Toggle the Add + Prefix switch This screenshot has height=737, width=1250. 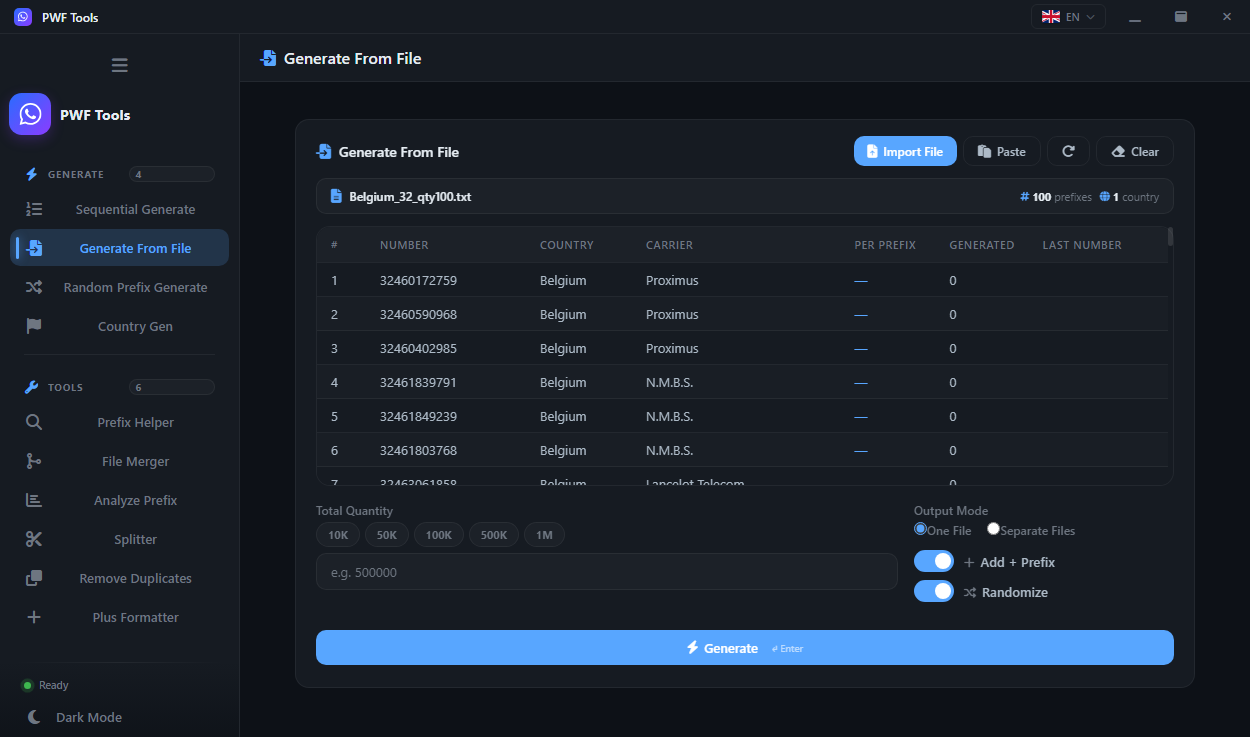click(x=934, y=561)
